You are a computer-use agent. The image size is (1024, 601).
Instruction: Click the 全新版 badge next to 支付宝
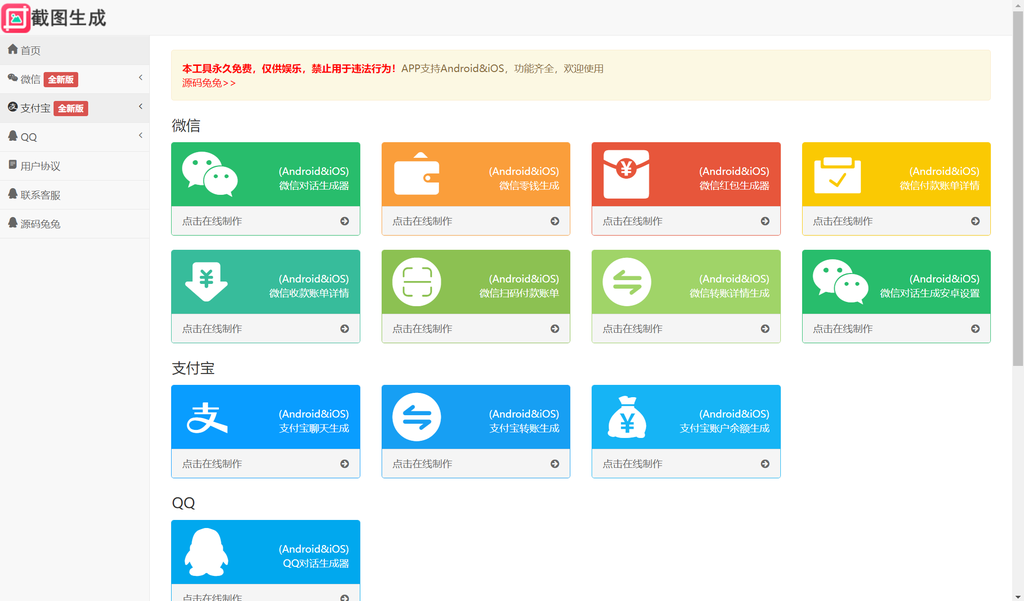[x=71, y=108]
